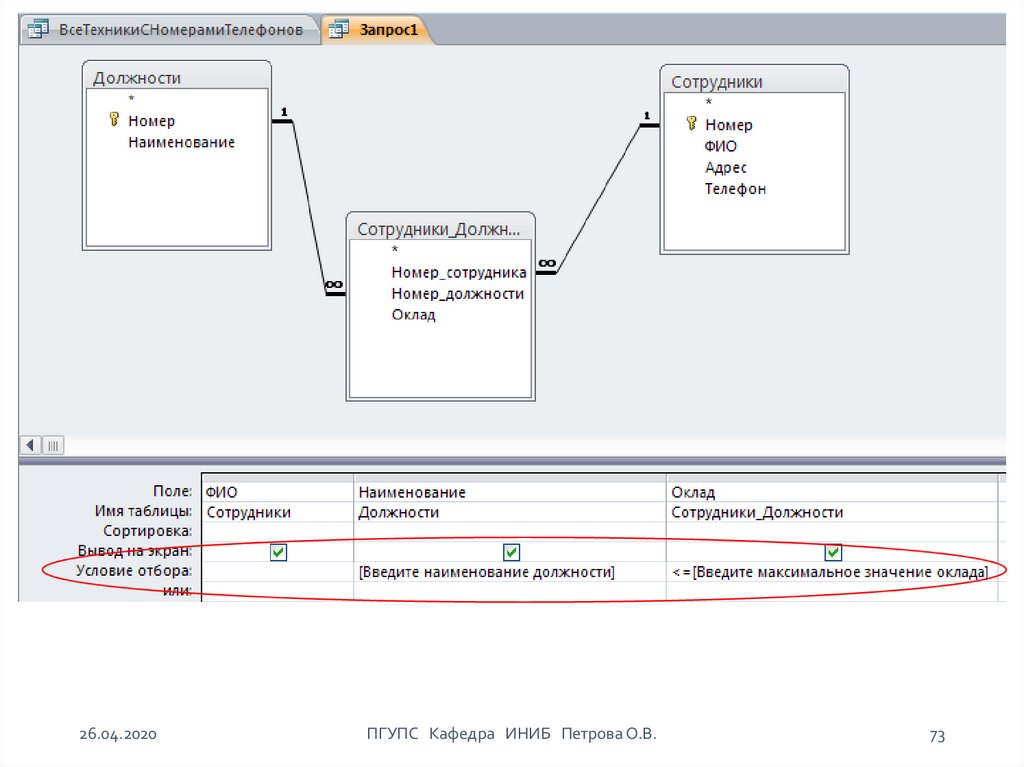Image resolution: width=1024 pixels, height=767 pixels.
Task: Toggle Оклад column display checkbox
Action: (x=833, y=552)
